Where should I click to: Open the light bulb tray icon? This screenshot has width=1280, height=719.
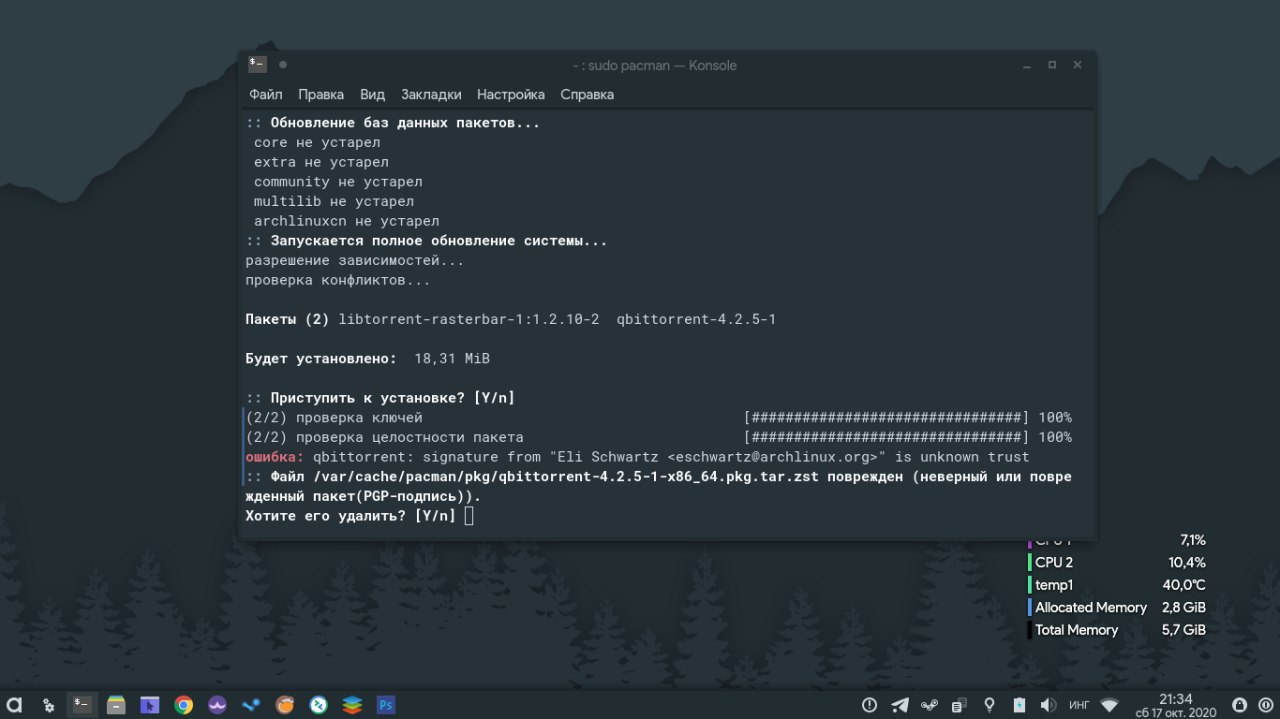pyautogui.click(x=989, y=705)
